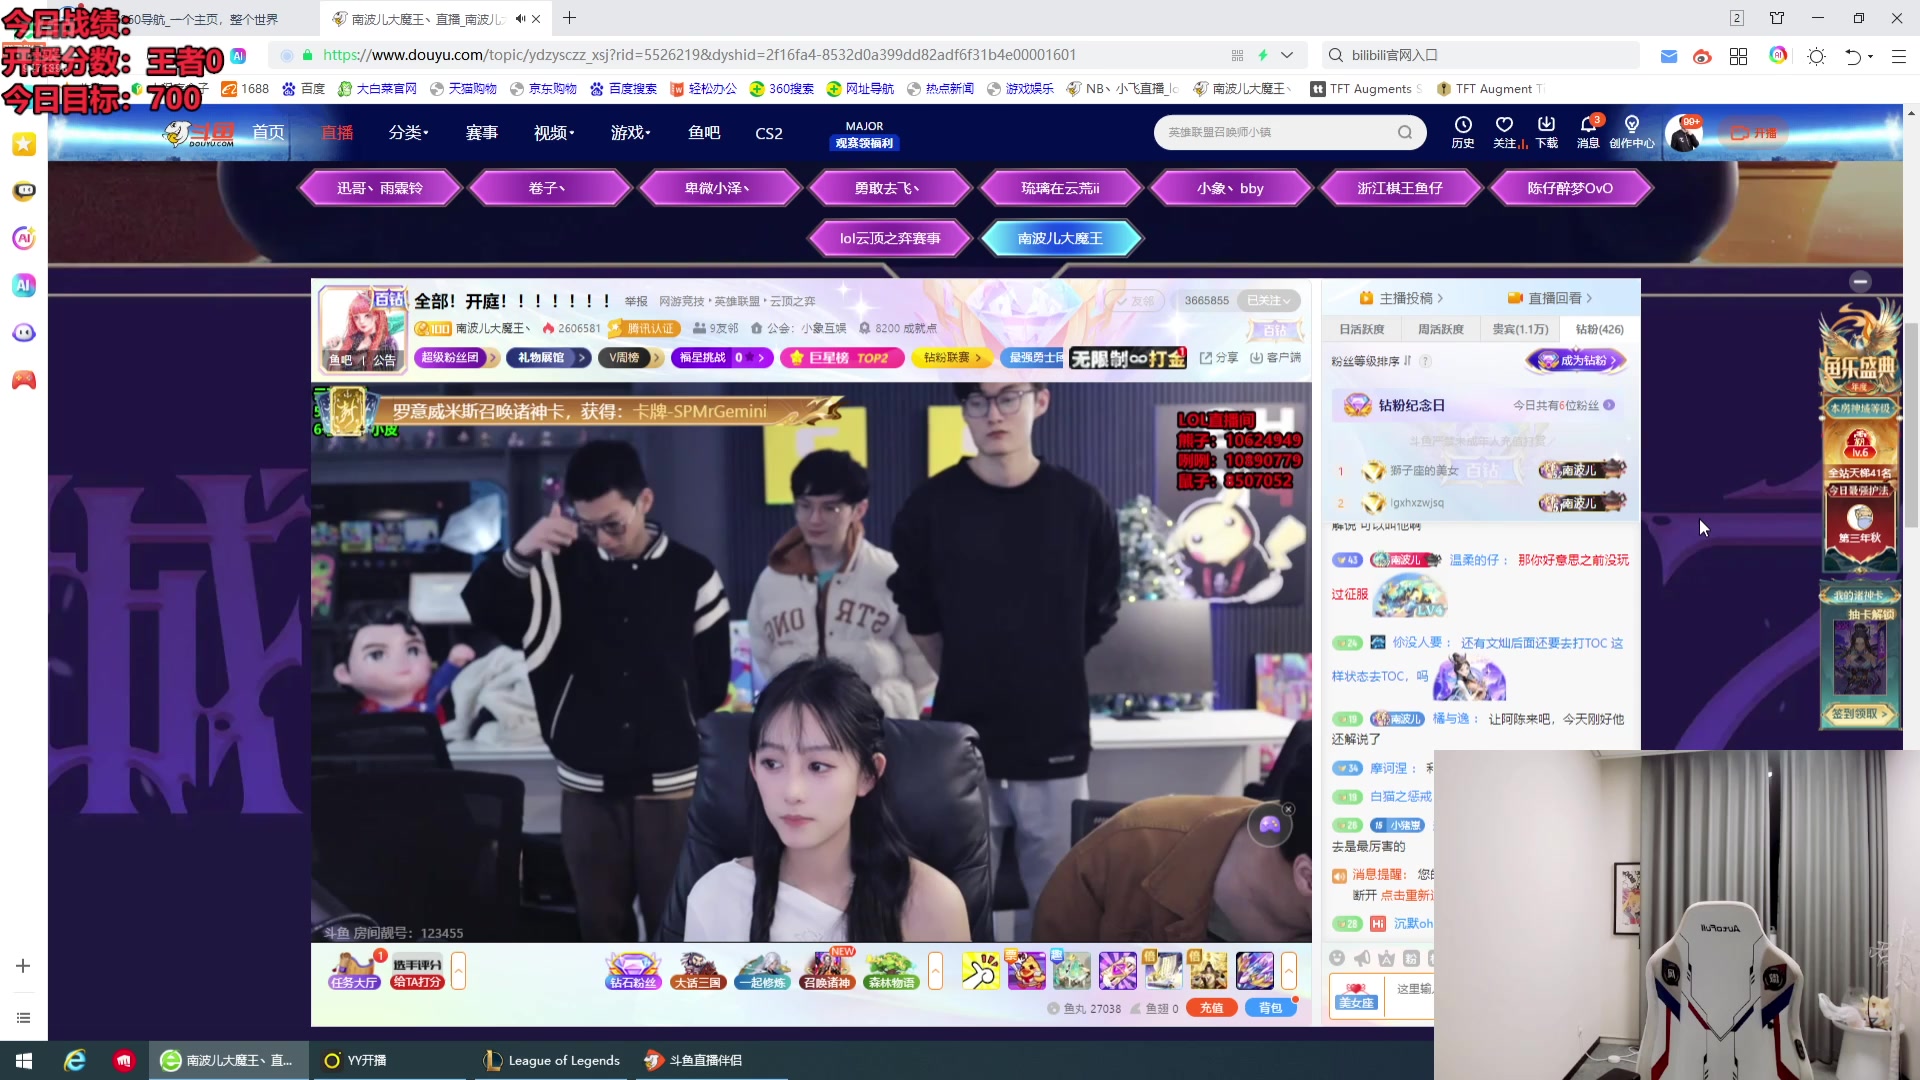The image size is (1920, 1080).
Task: Expand arrow beside 给TA打分 panel
Action: (458, 970)
